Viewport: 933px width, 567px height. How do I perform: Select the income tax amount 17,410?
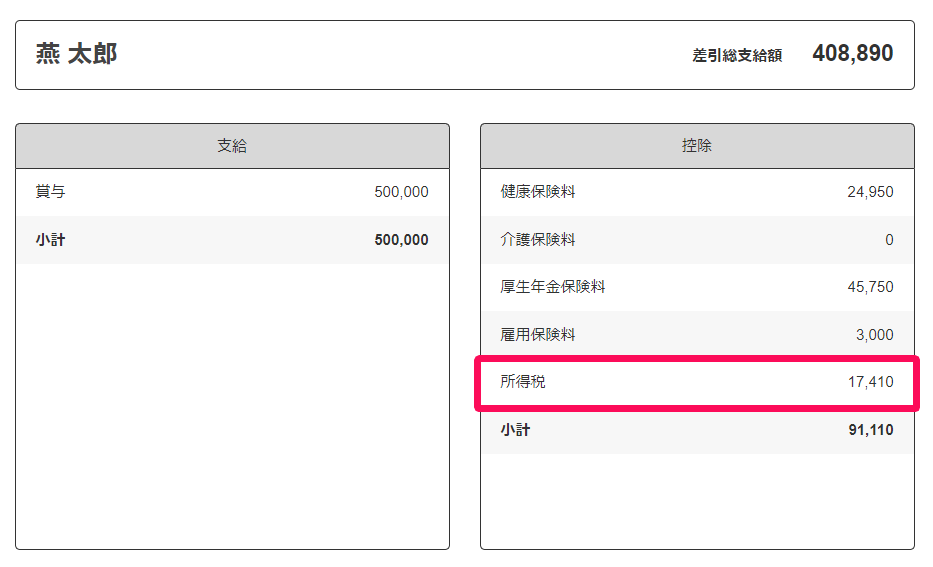point(870,382)
